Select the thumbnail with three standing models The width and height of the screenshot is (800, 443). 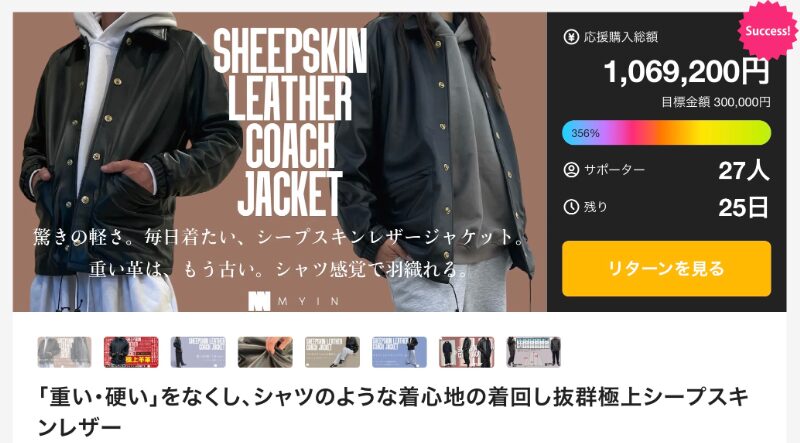tap(466, 352)
